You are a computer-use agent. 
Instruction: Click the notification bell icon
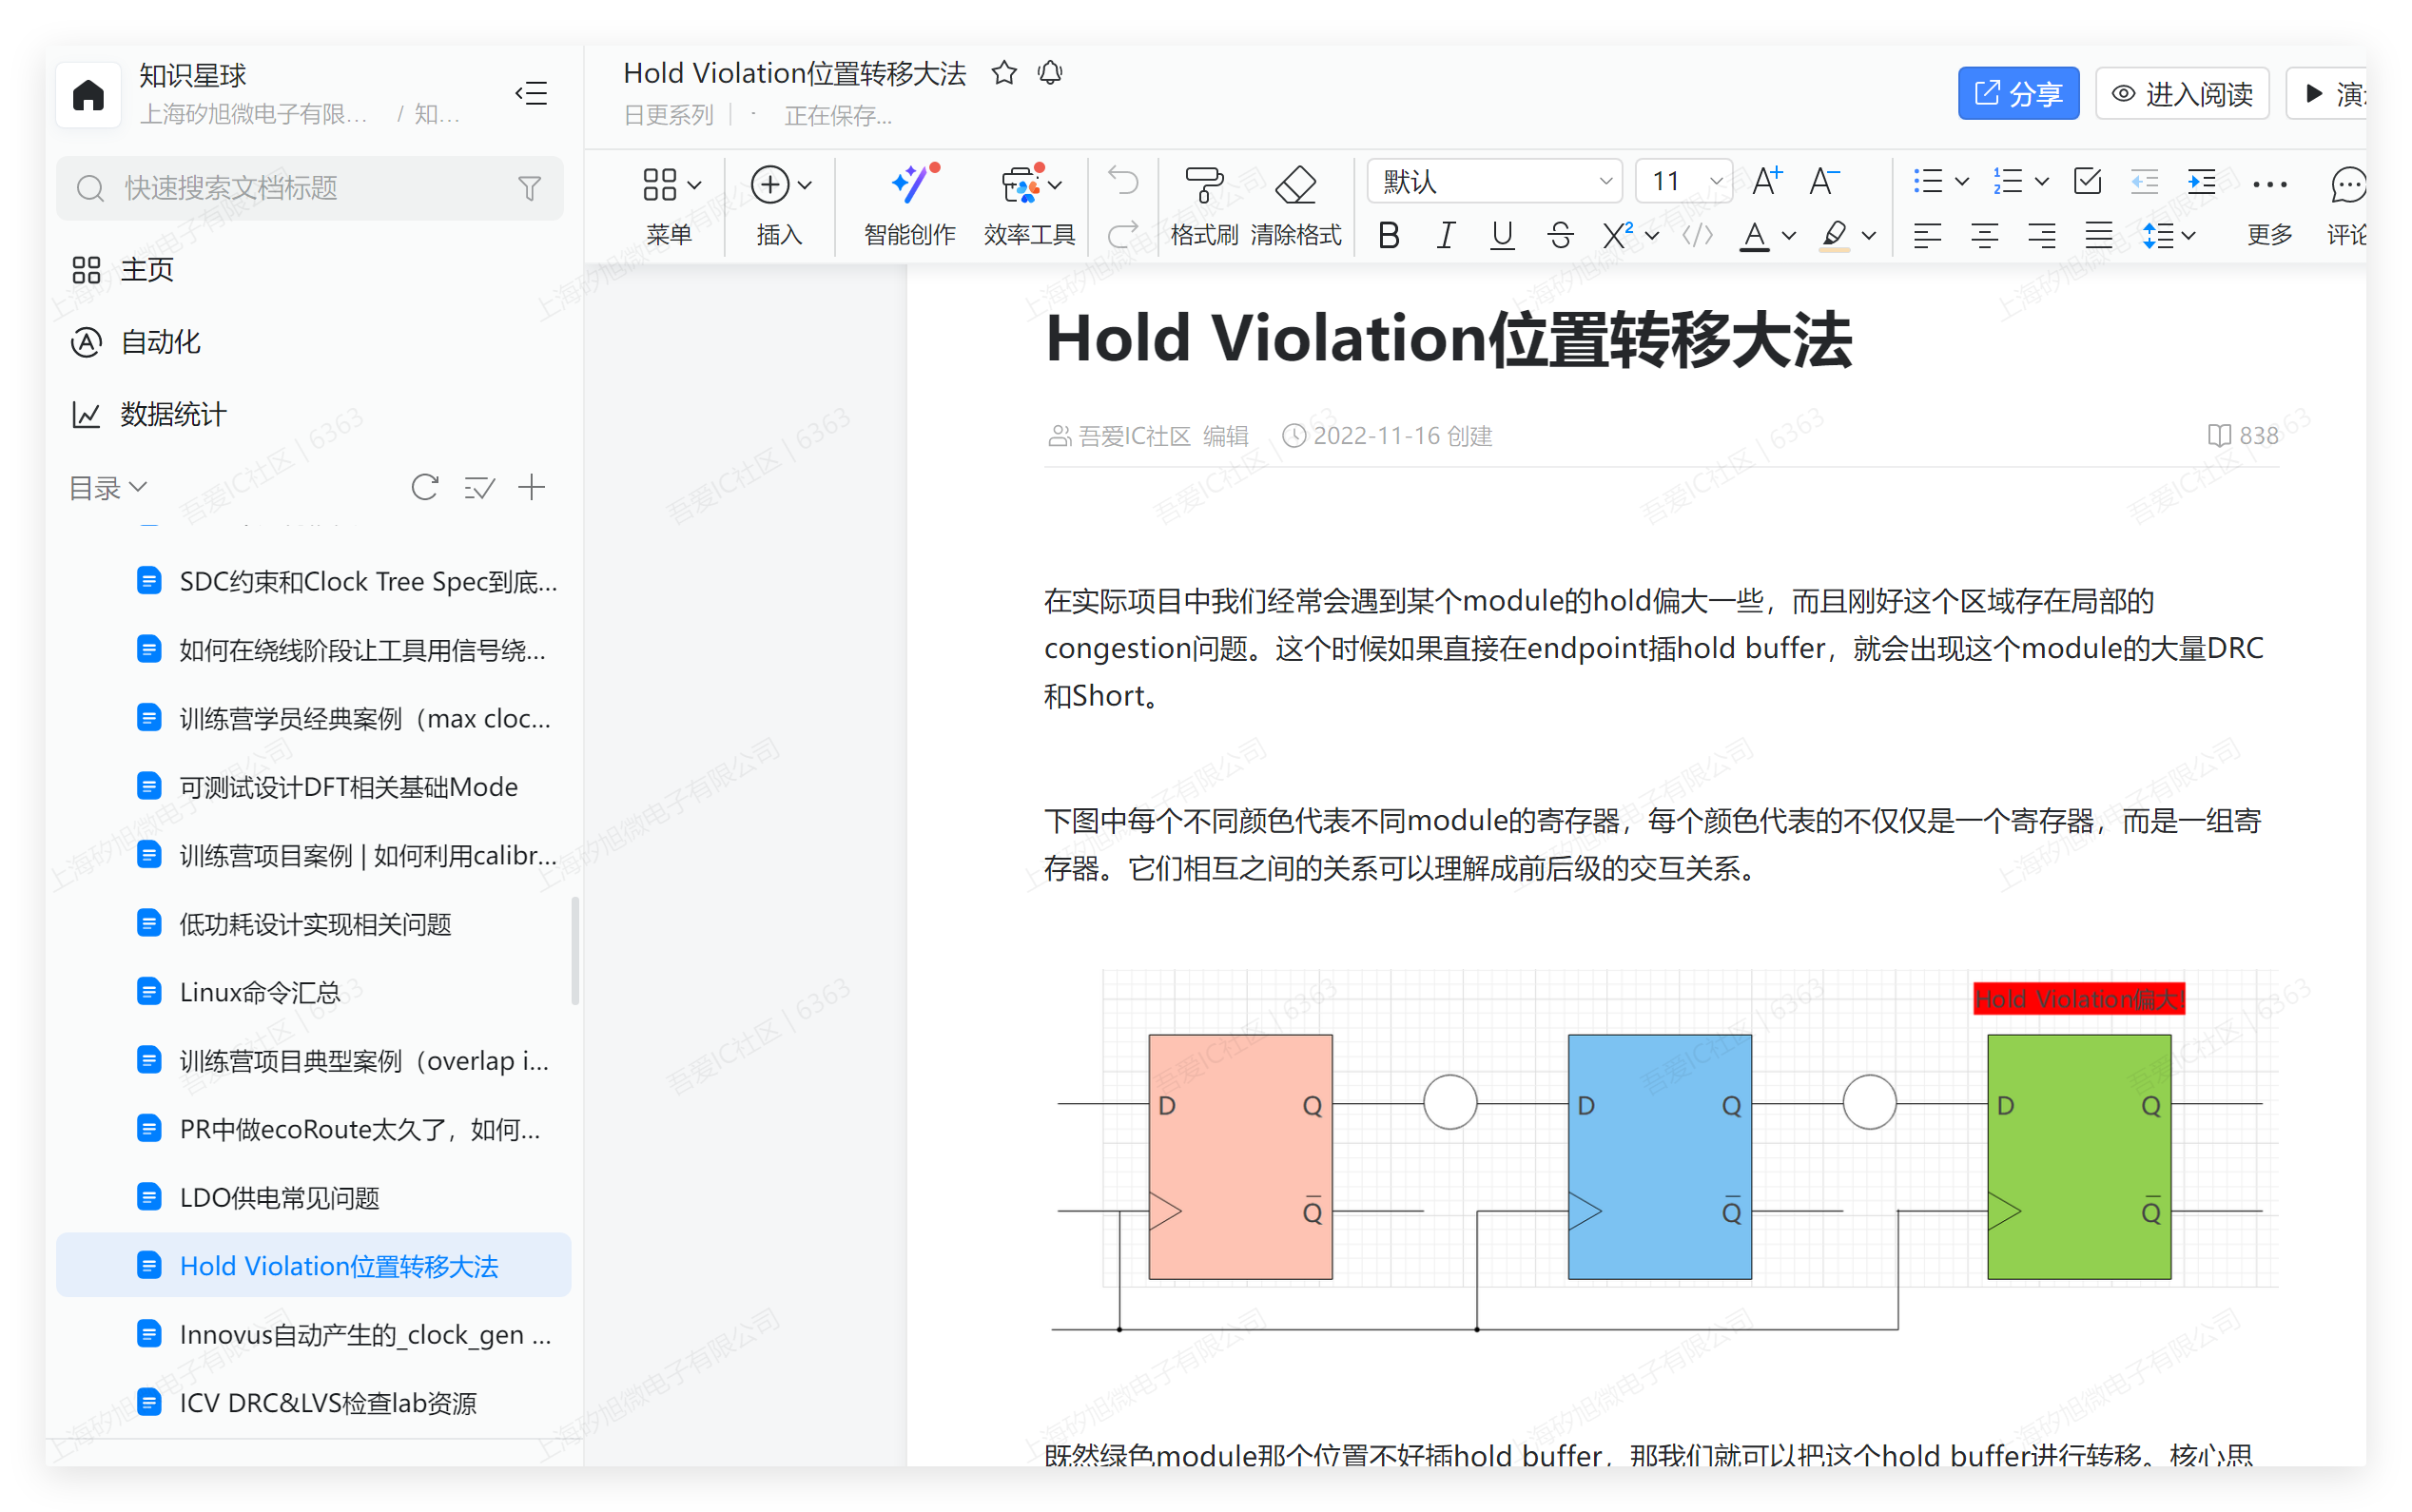(1050, 73)
